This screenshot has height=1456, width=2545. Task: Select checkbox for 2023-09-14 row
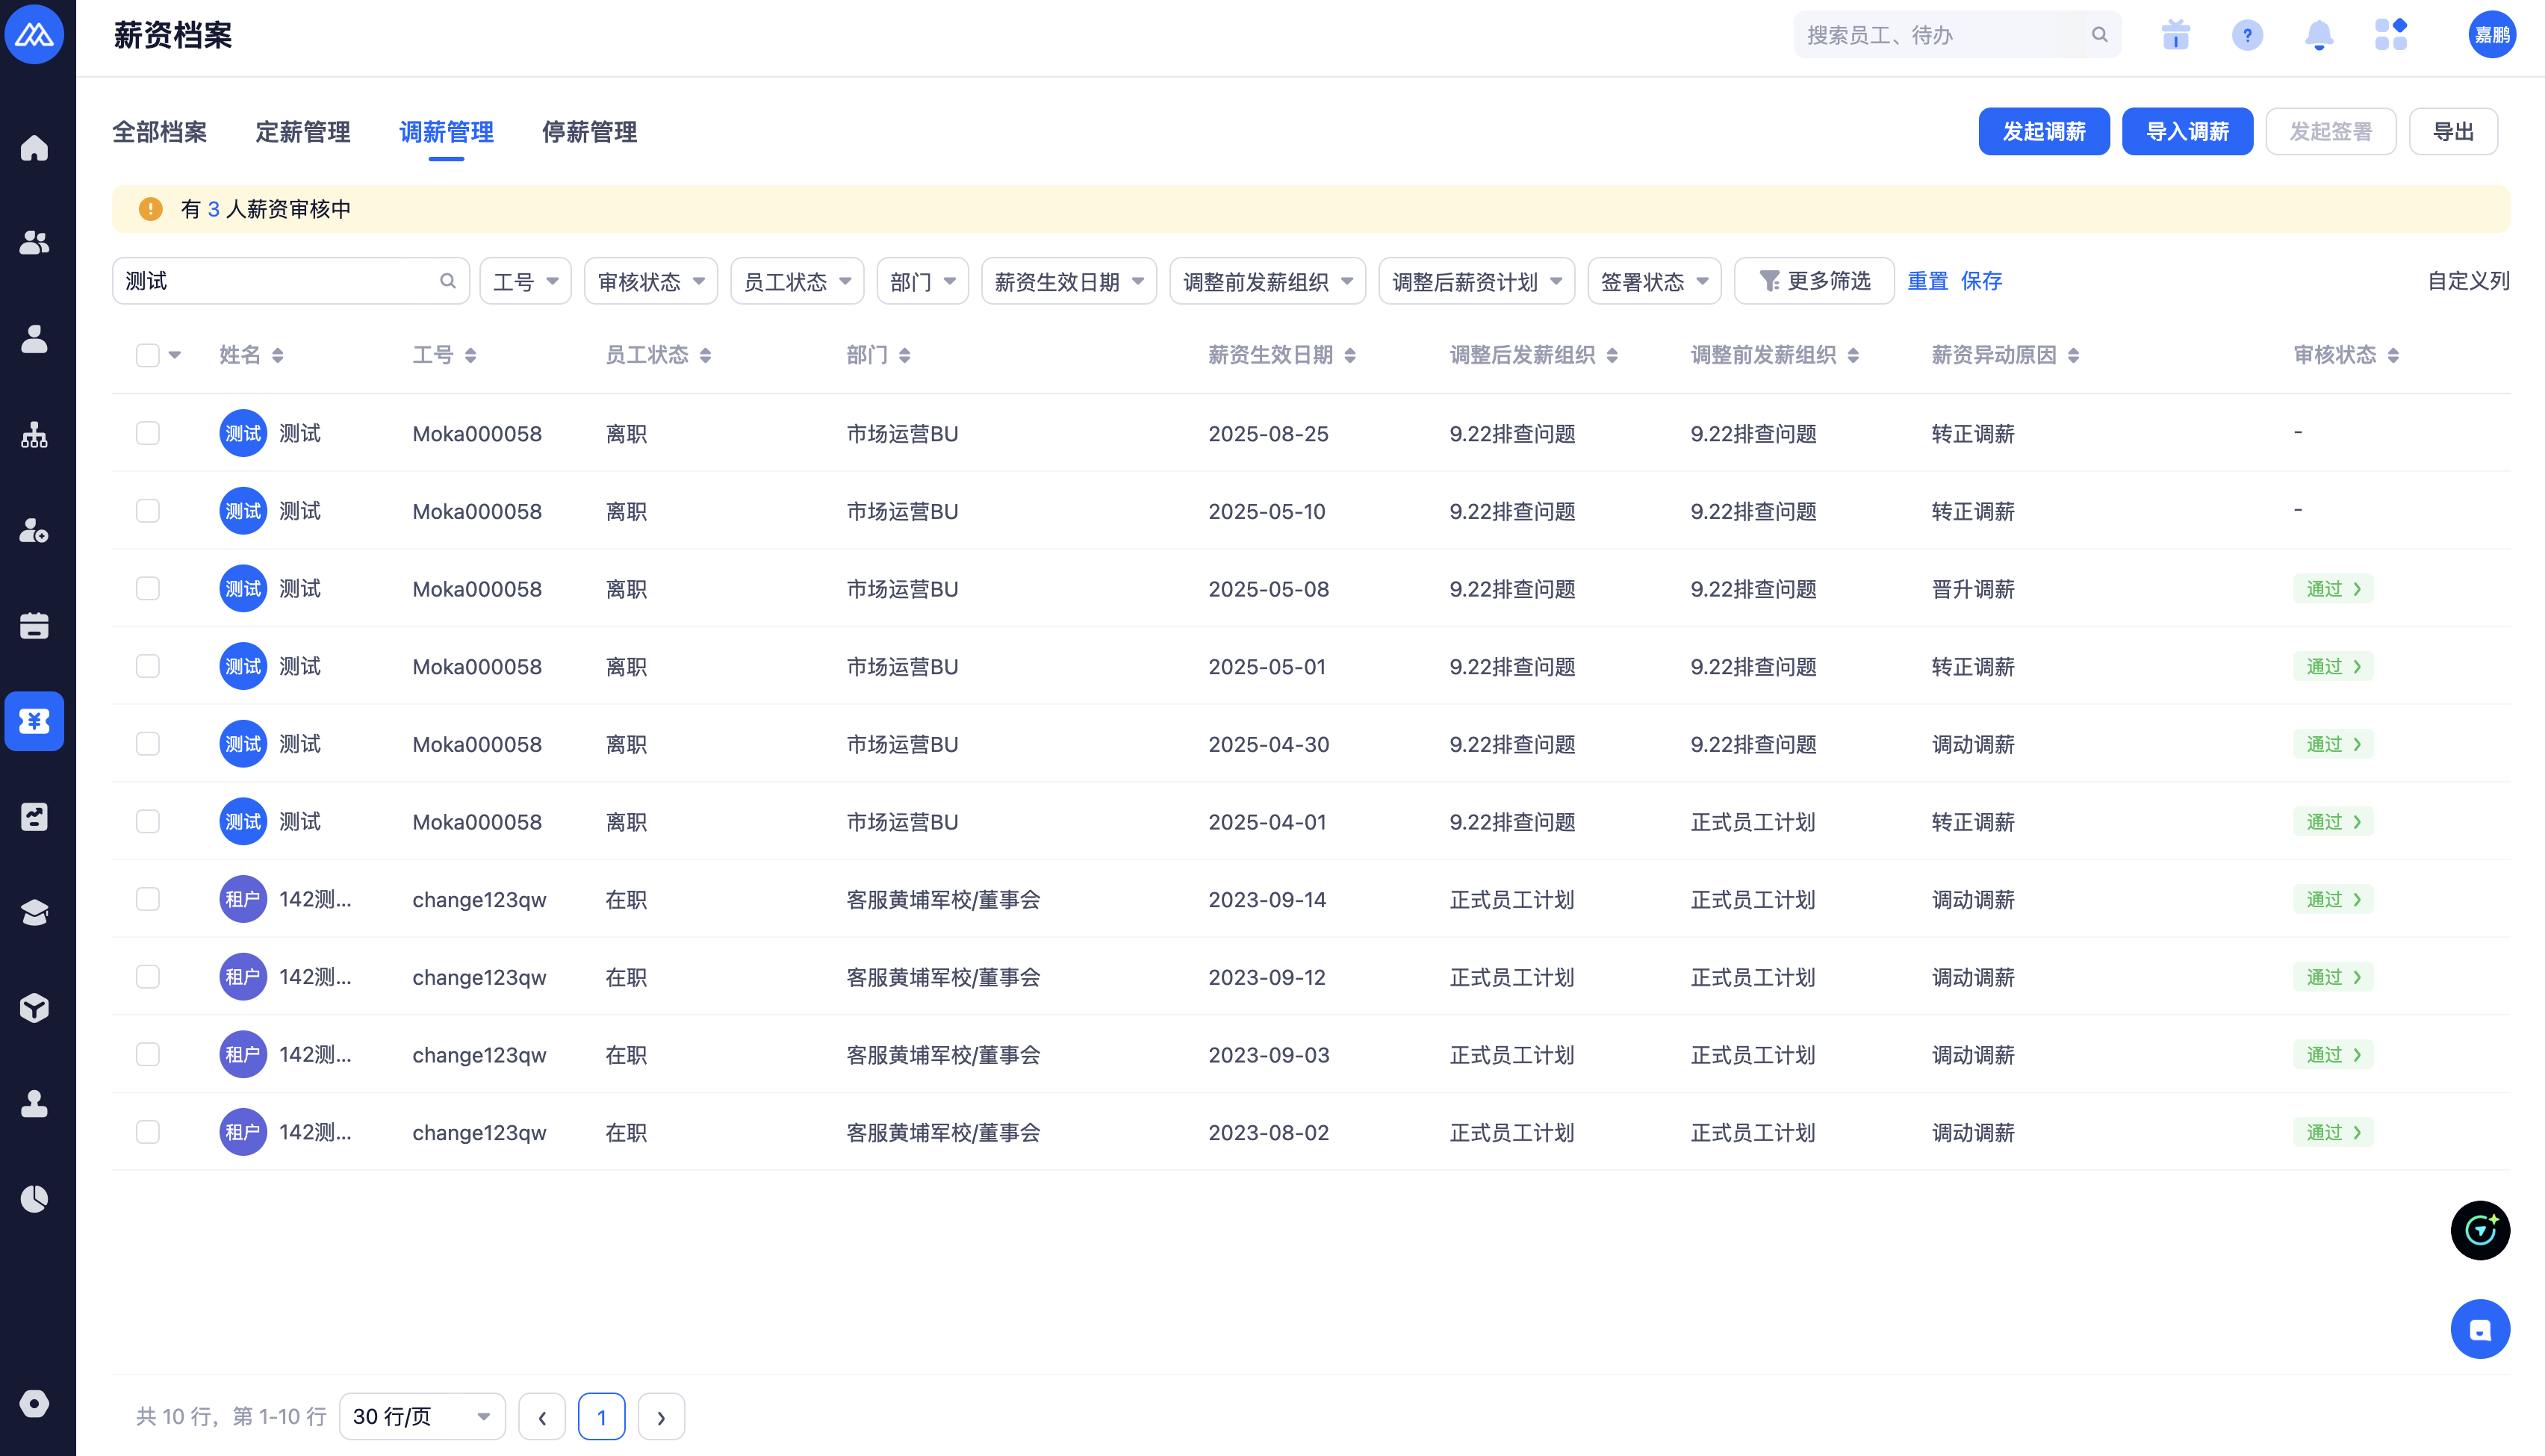[147, 899]
